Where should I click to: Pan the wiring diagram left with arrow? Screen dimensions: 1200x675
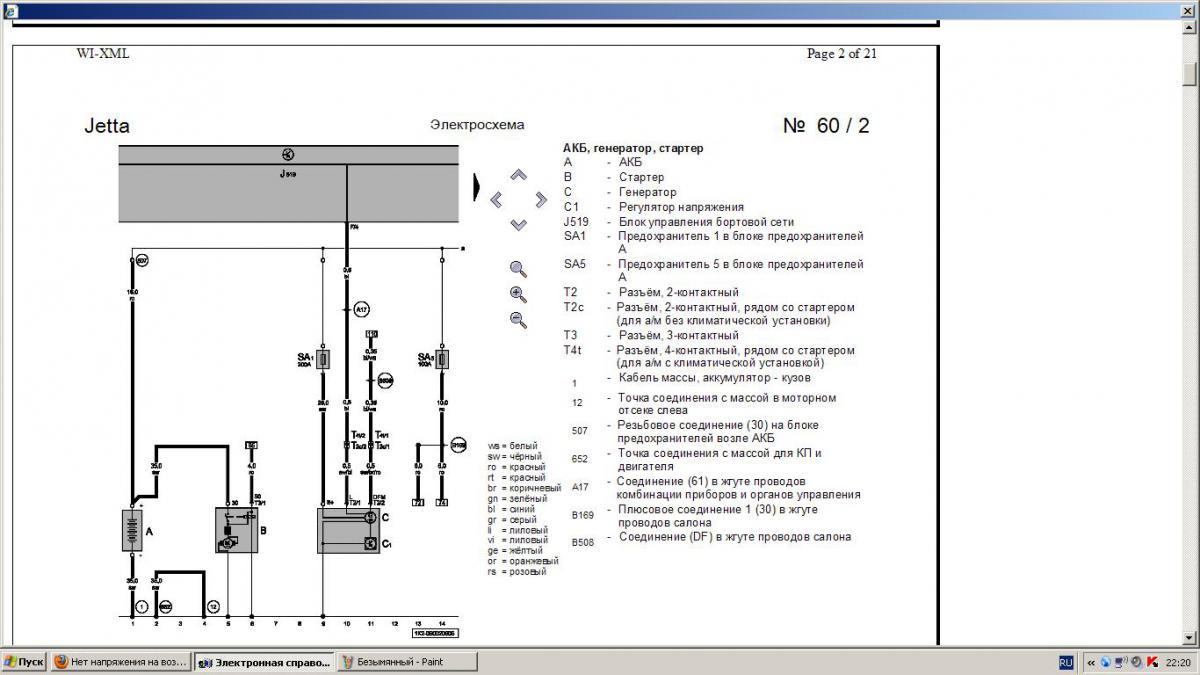[x=496, y=200]
